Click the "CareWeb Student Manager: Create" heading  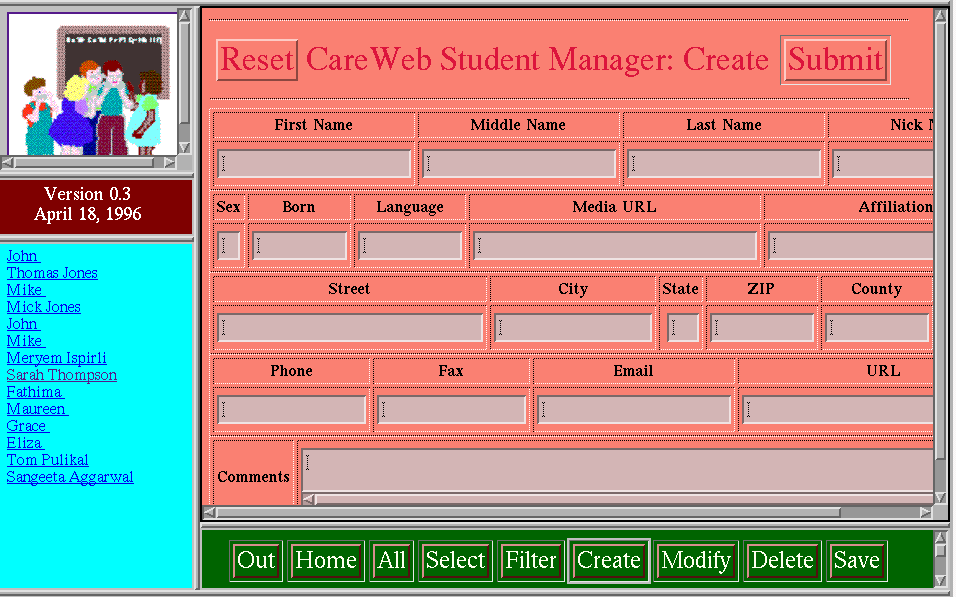(x=537, y=60)
